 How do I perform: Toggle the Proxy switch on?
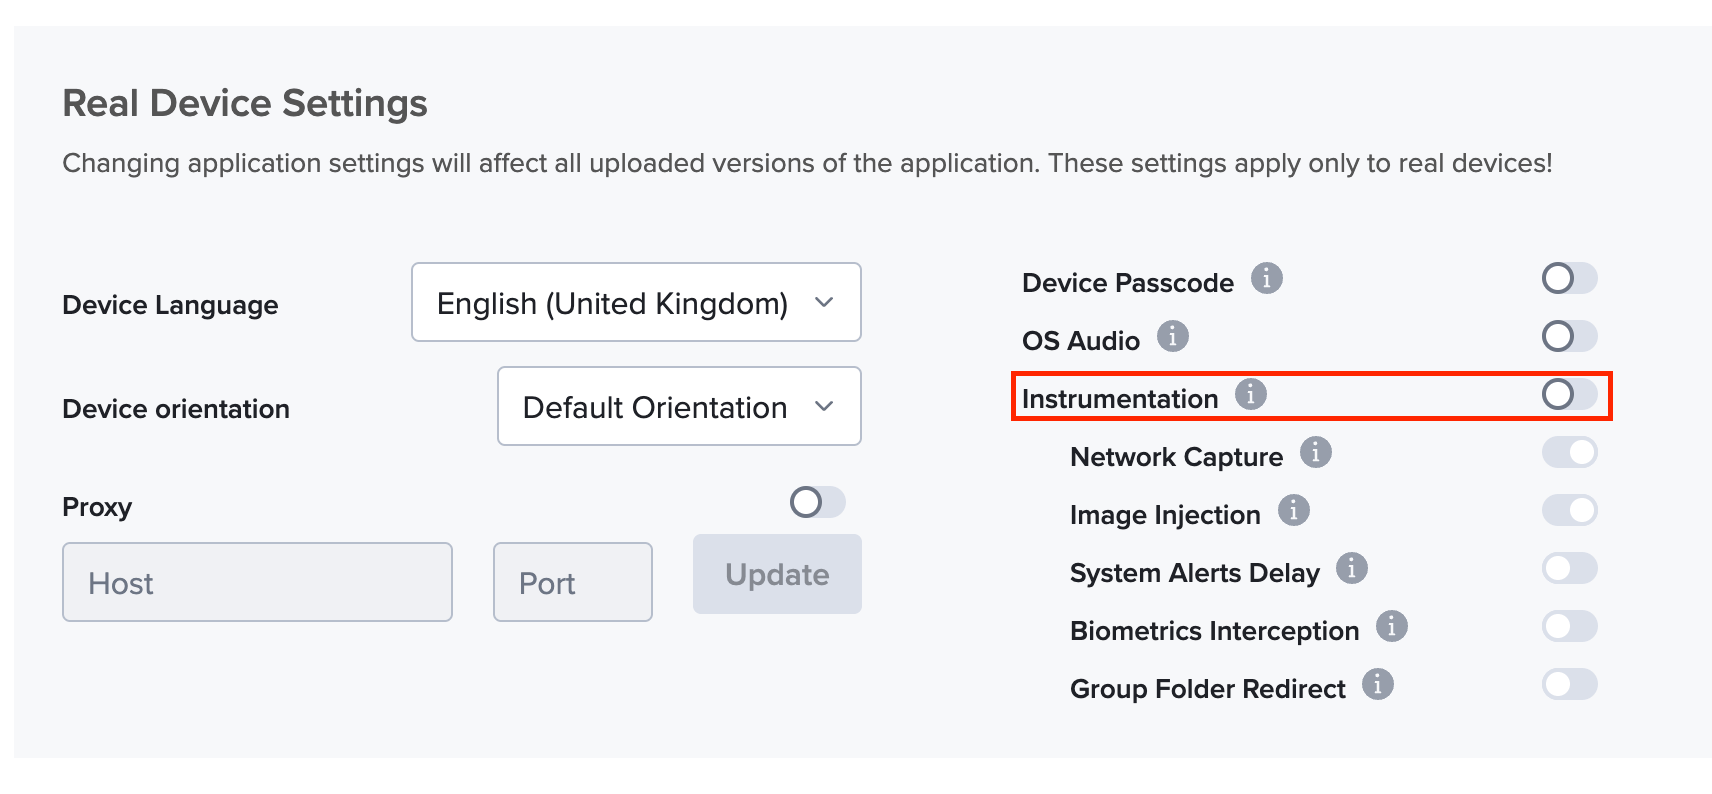click(816, 502)
